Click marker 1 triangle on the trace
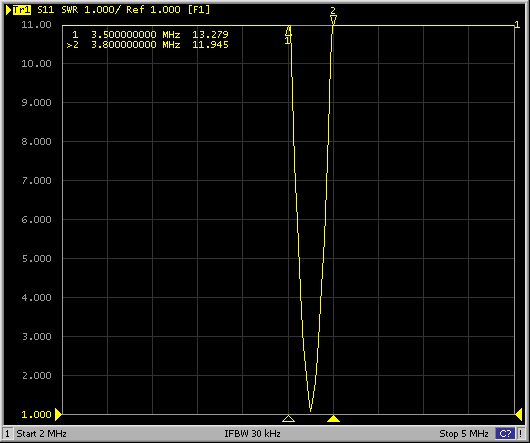The width and height of the screenshot is (530, 443). click(x=288, y=31)
